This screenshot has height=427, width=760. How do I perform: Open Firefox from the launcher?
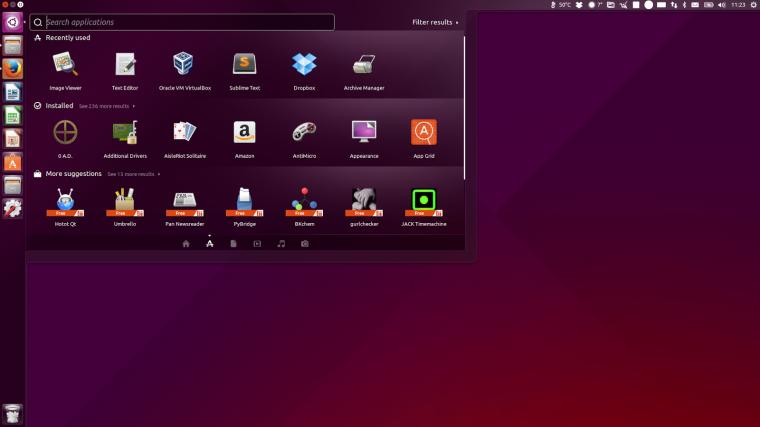coord(12,69)
